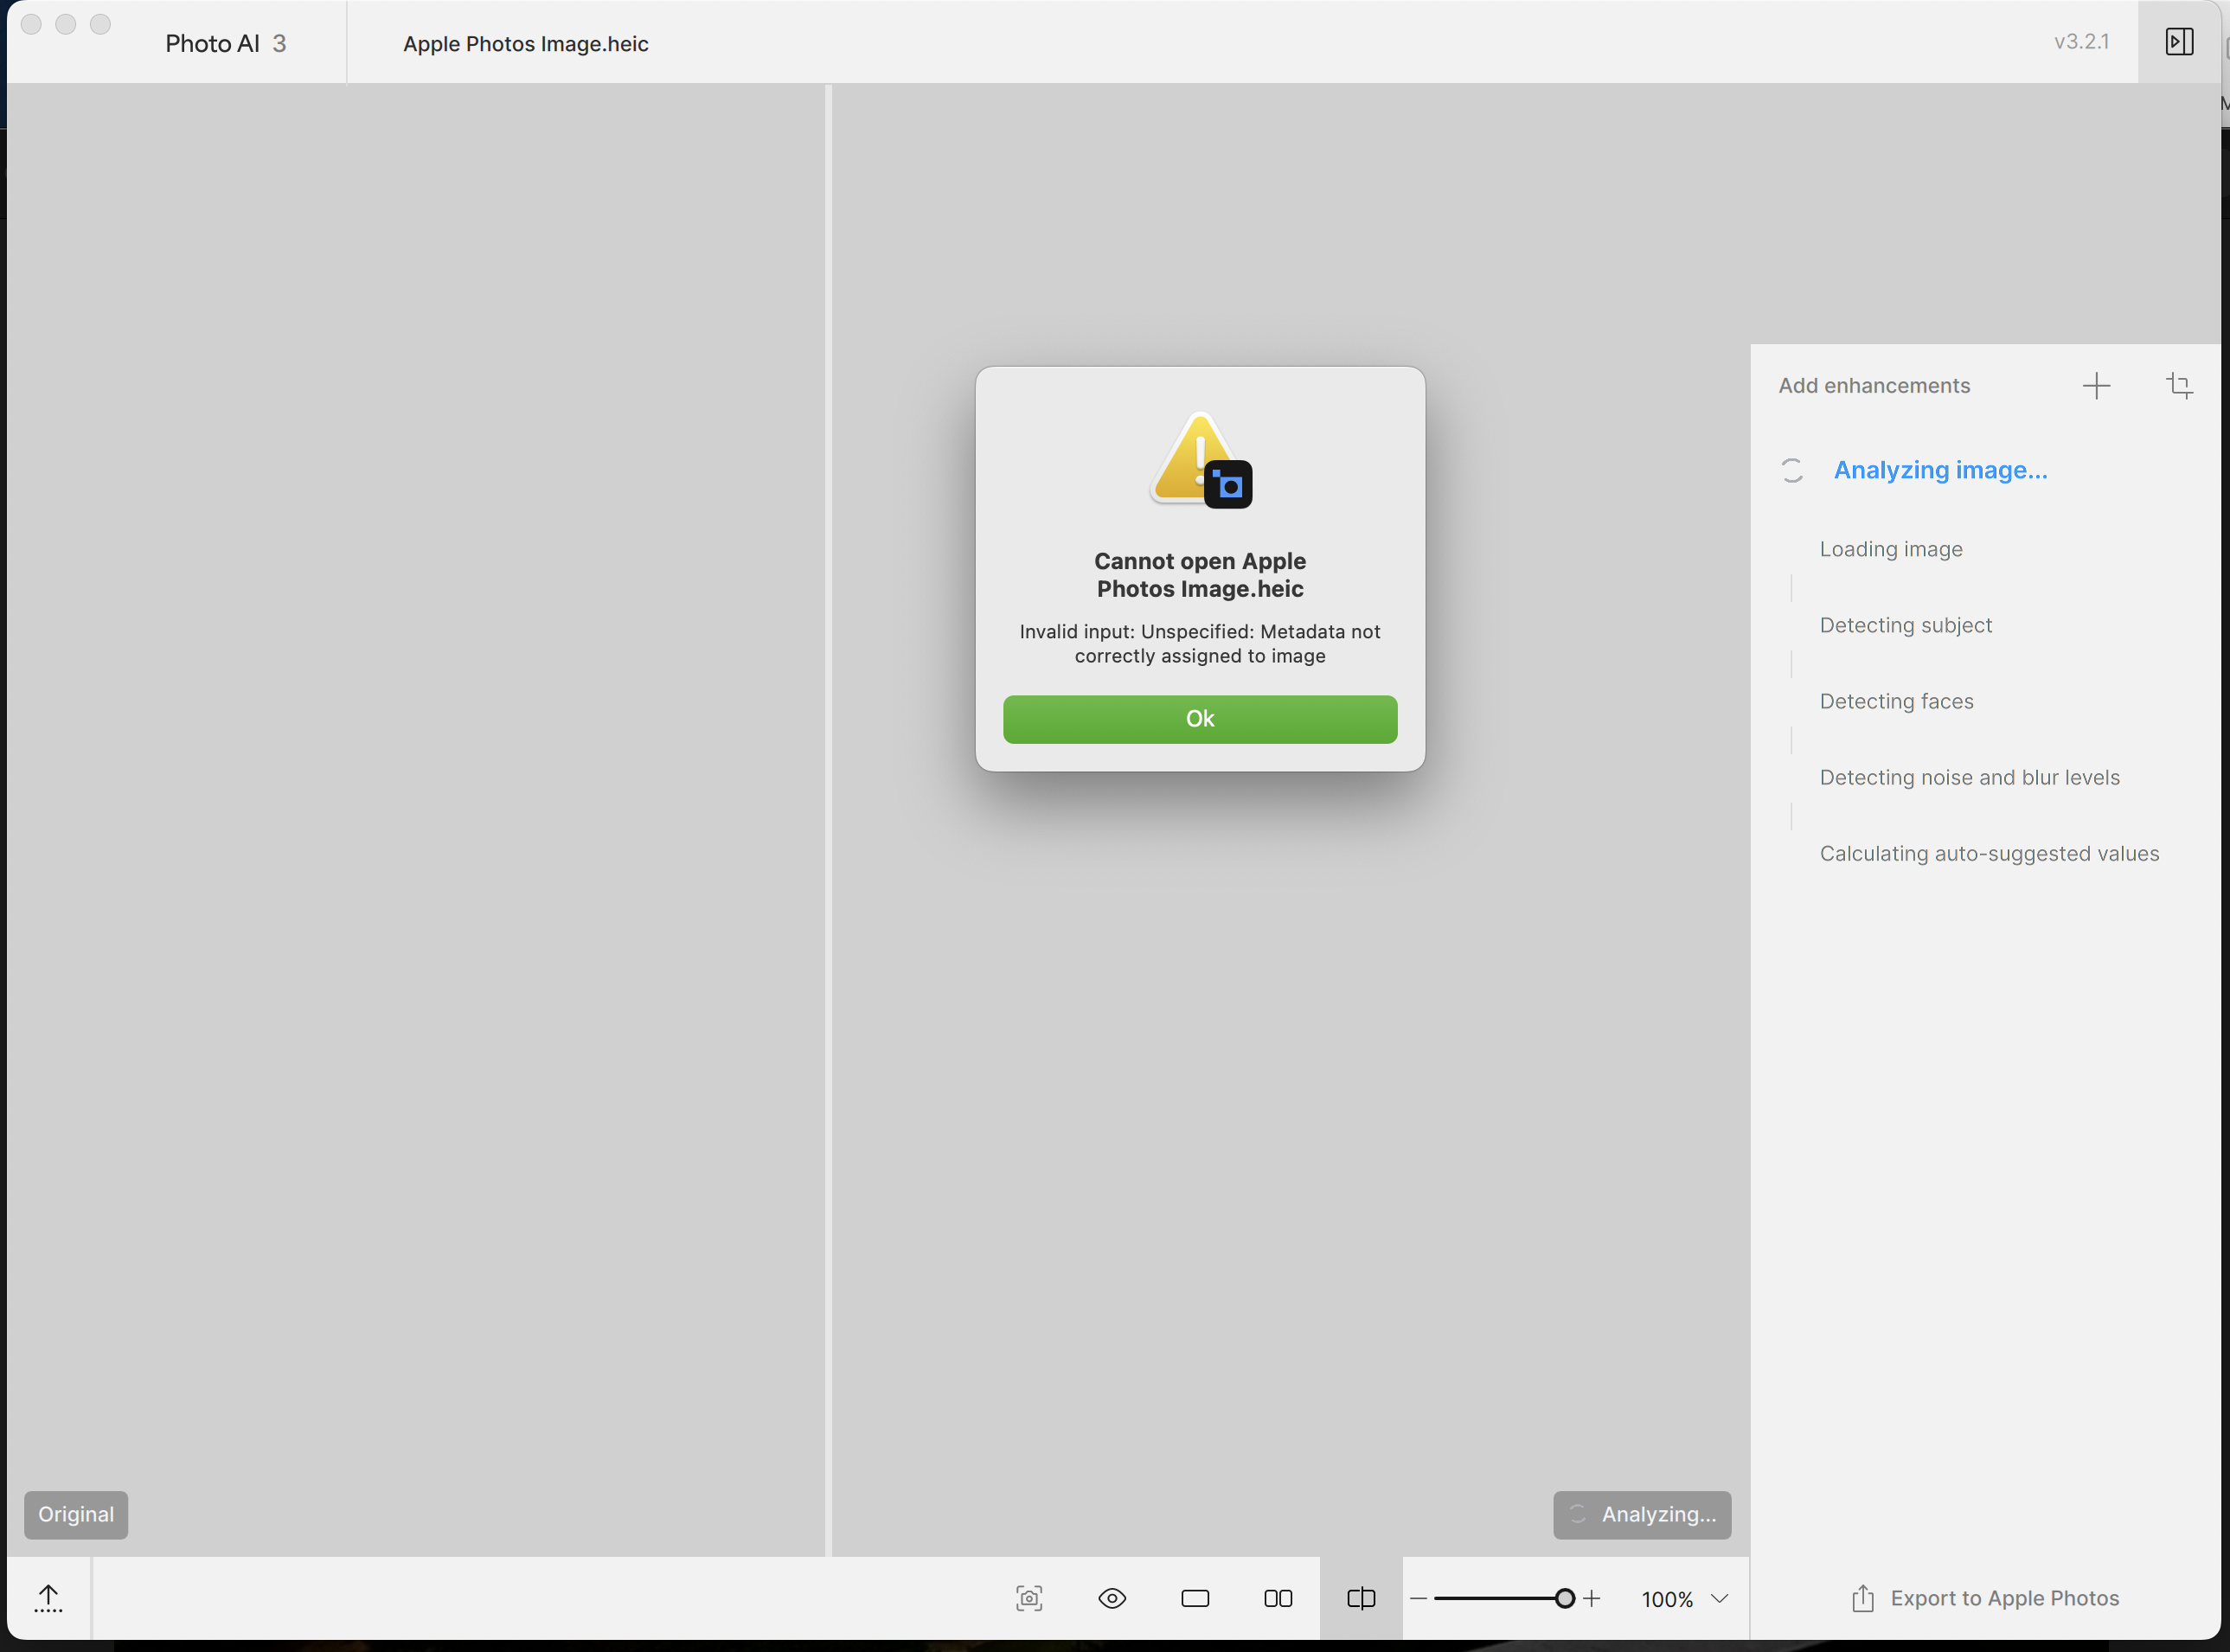This screenshot has width=2230, height=1652.
Task: Toggle the Original label overlay
Action: (x=75, y=1514)
